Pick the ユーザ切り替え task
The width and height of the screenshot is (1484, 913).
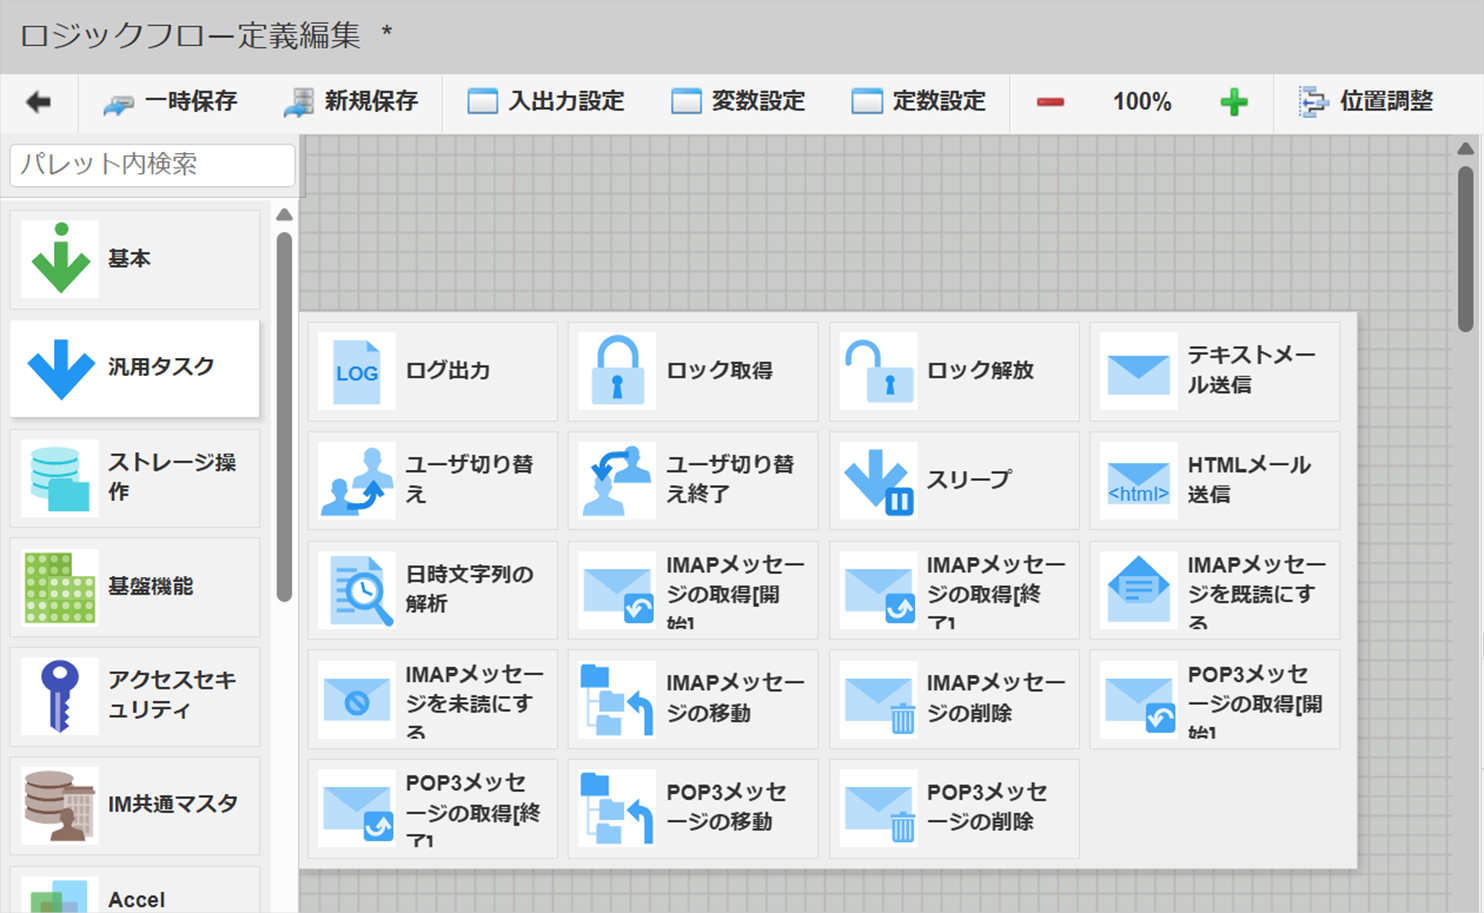[357, 481]
